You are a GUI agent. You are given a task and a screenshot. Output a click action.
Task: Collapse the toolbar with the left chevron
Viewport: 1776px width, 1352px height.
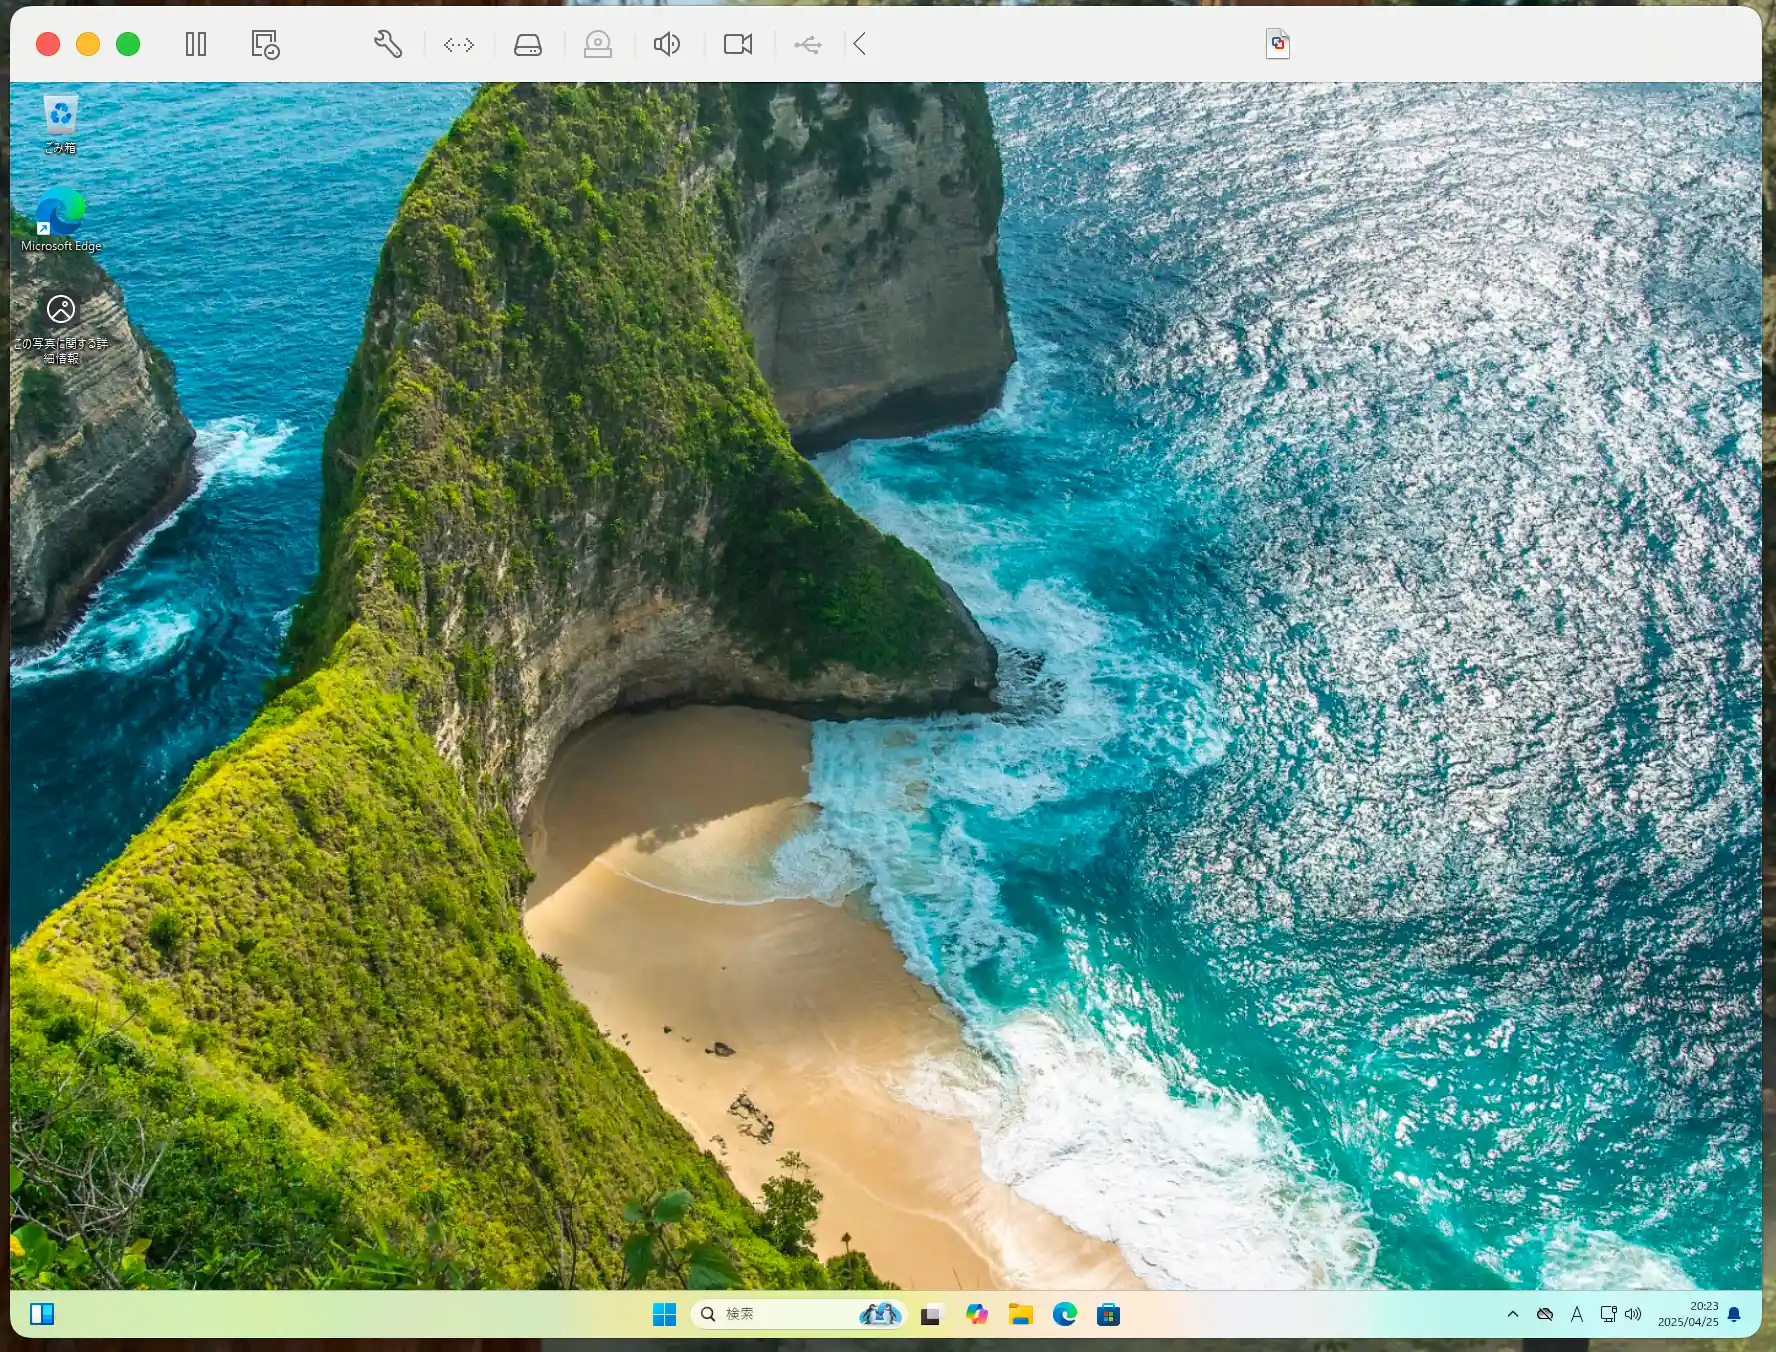[x=860, y=44]
